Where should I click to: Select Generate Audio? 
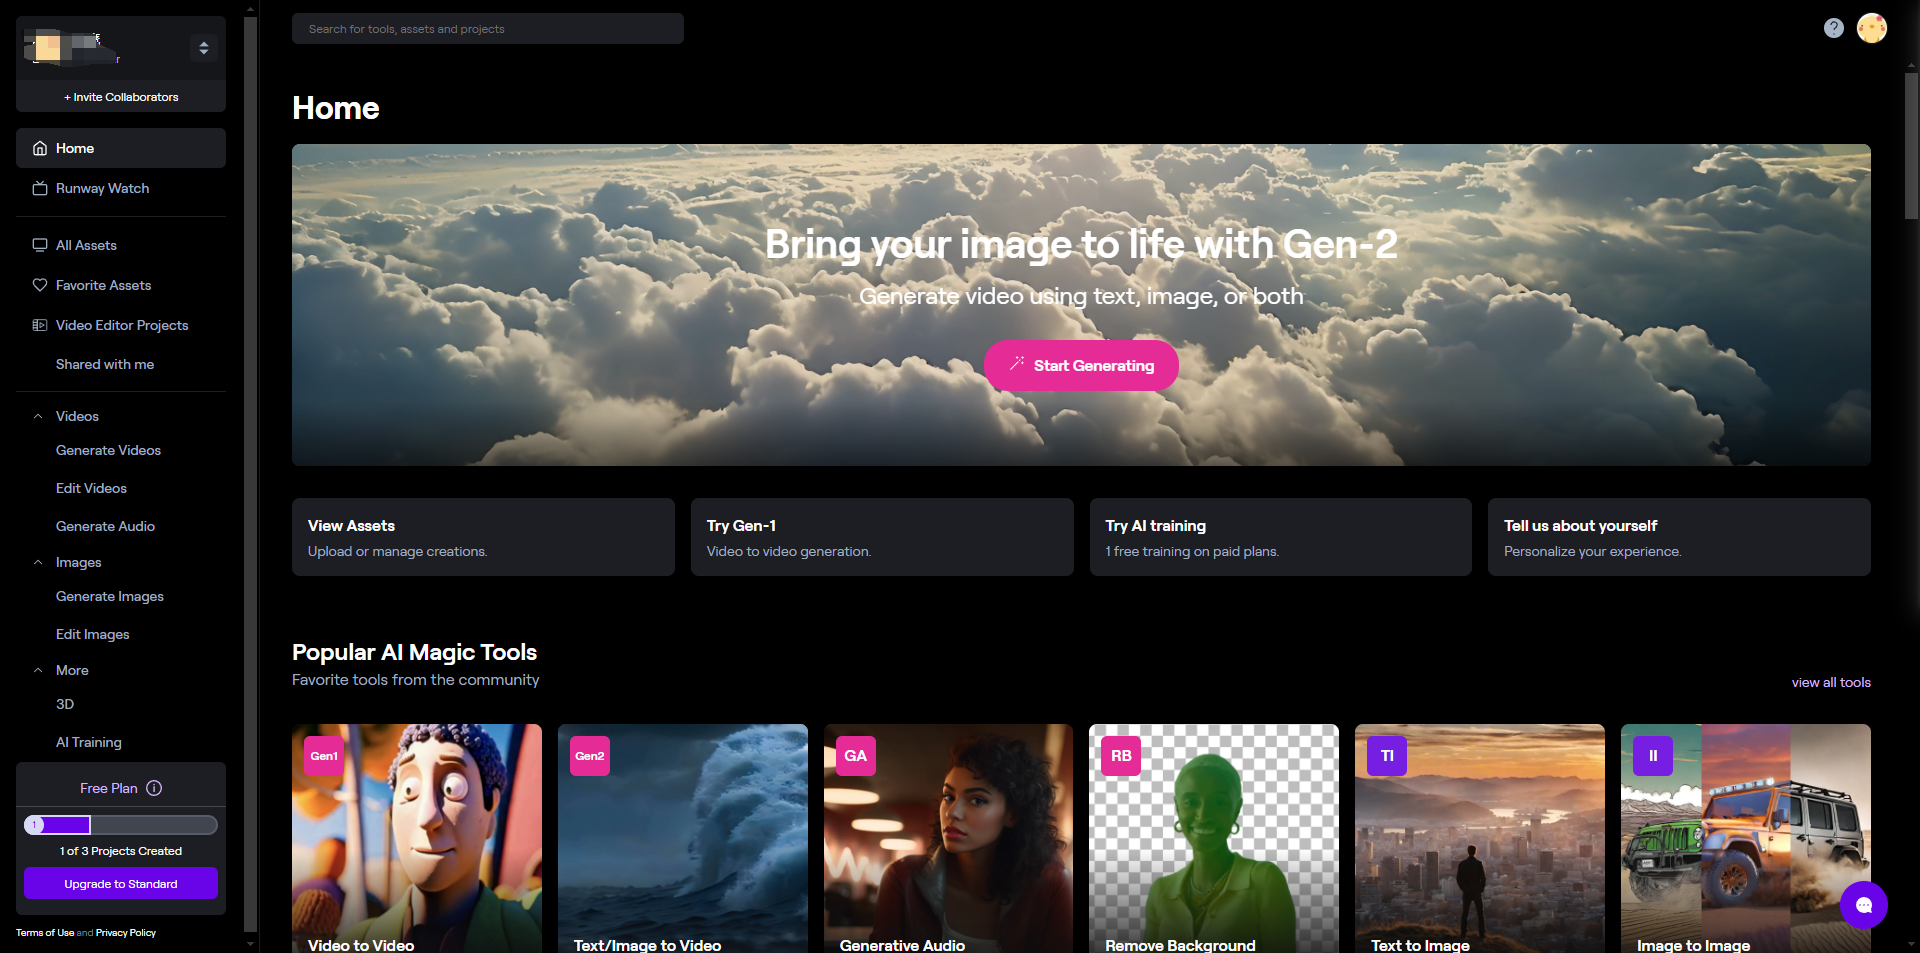105,526
